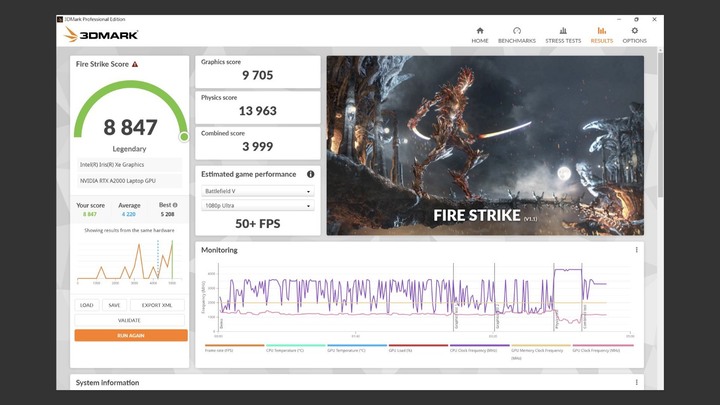Screen dimensions: 720x405
Task: Click the 50+ FPS estimate
Action: tap(258, 224)
